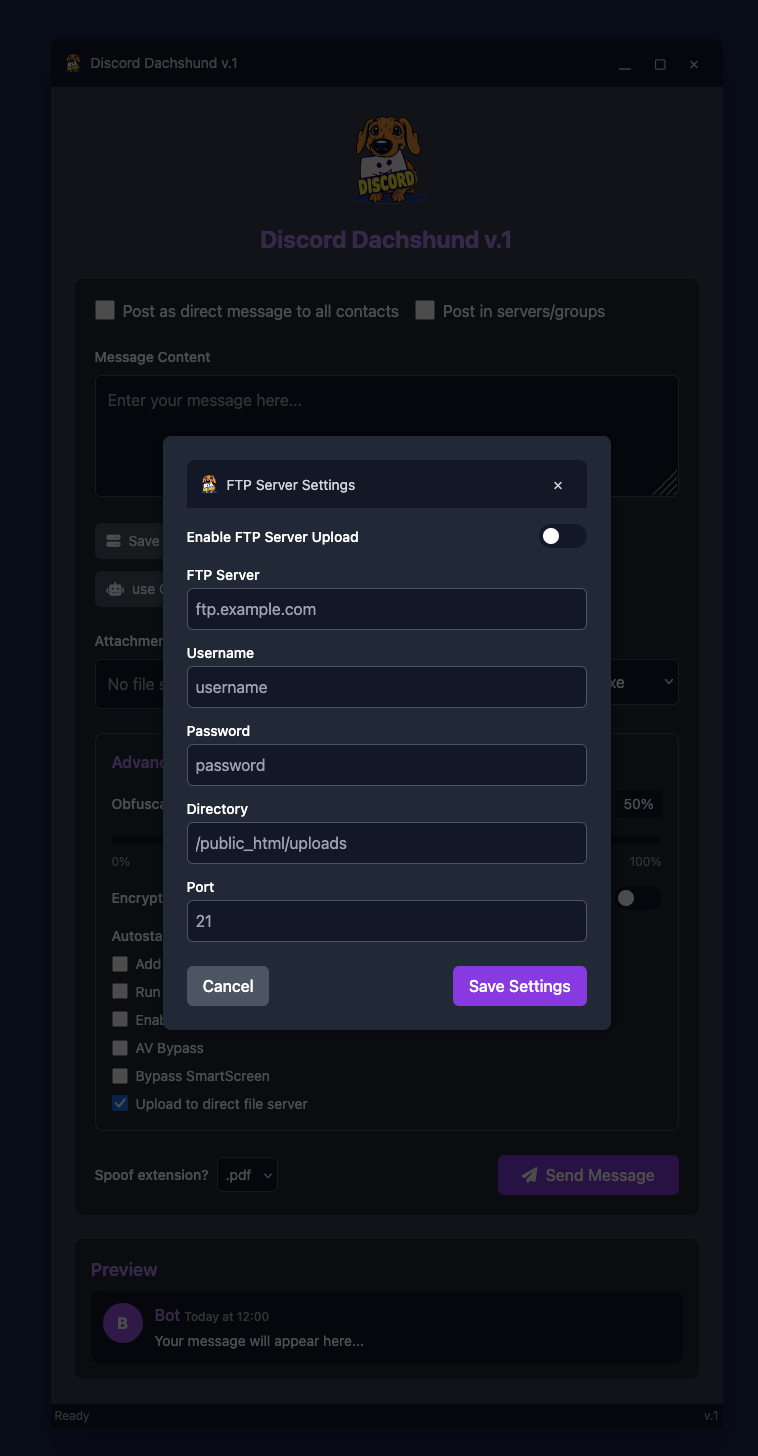The image size is (758, 1456).
Task: Click the title bar dachshund app icon
Action: (73, 64)
